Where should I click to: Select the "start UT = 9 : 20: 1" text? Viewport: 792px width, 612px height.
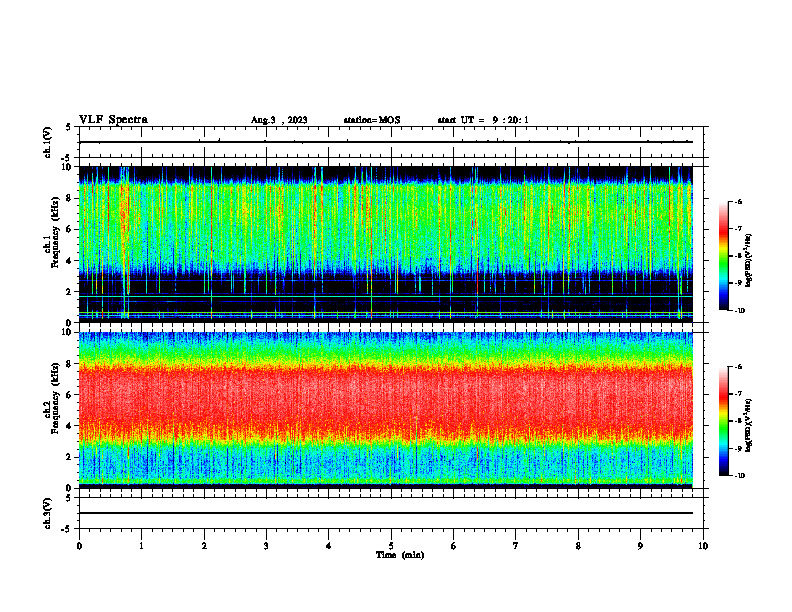coord(483,120)
